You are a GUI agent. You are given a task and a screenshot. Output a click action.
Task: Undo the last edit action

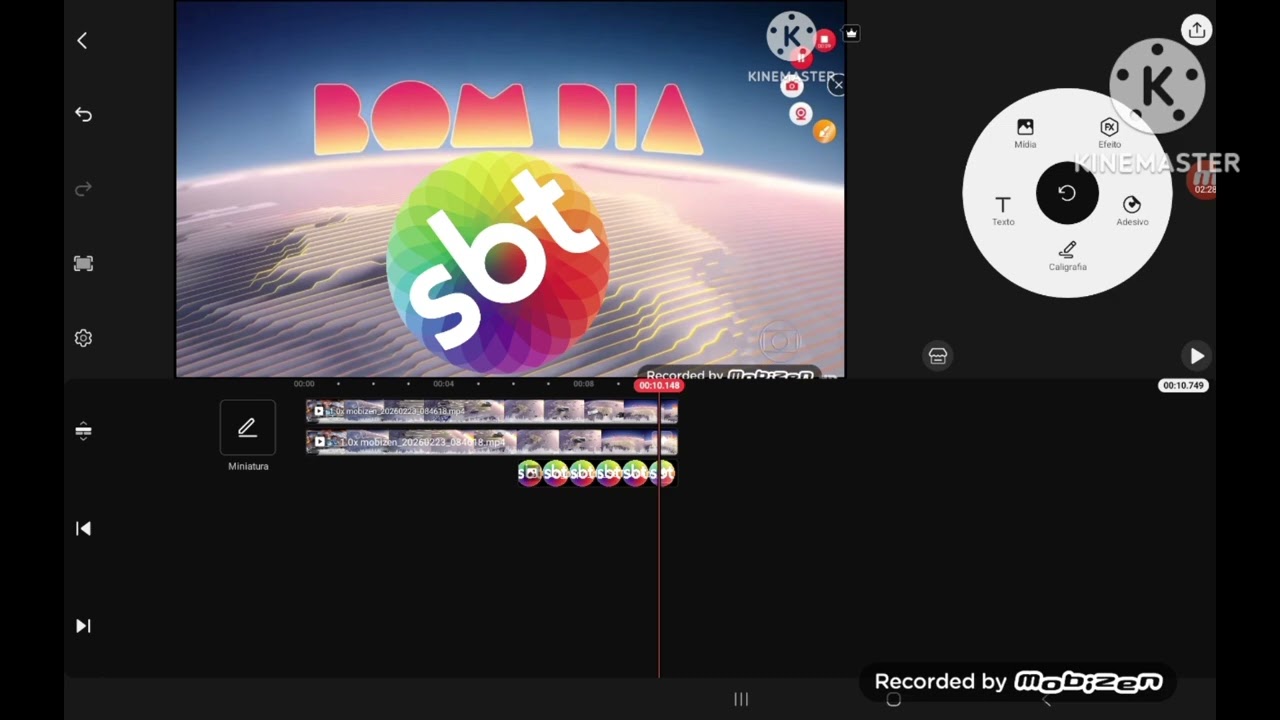point(83,115)
